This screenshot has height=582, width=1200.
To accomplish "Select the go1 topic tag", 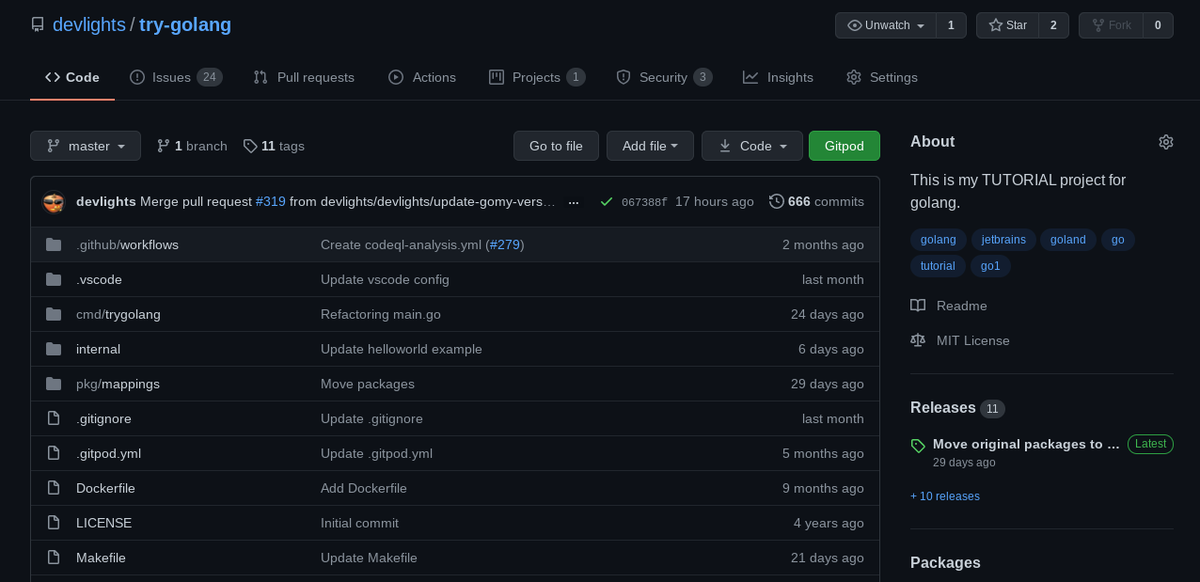I will click(990, 266).
